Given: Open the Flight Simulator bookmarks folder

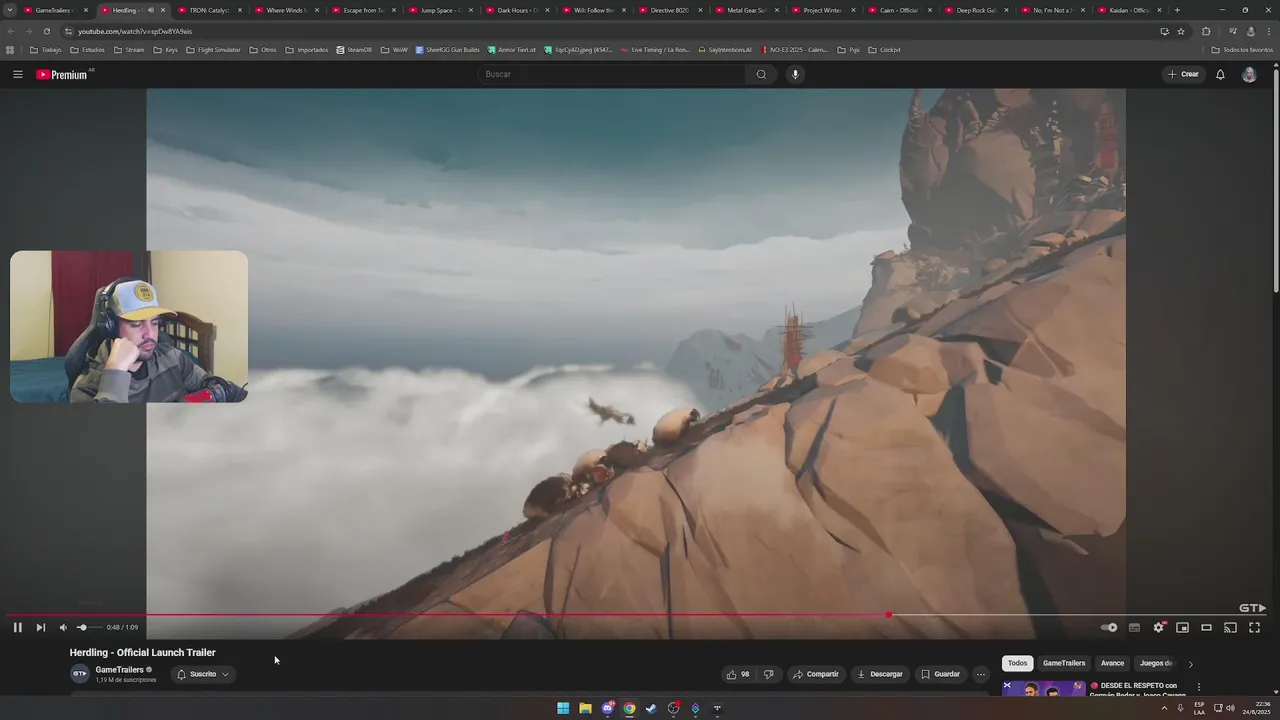Looking at the screenshot, I should point(213,50).
